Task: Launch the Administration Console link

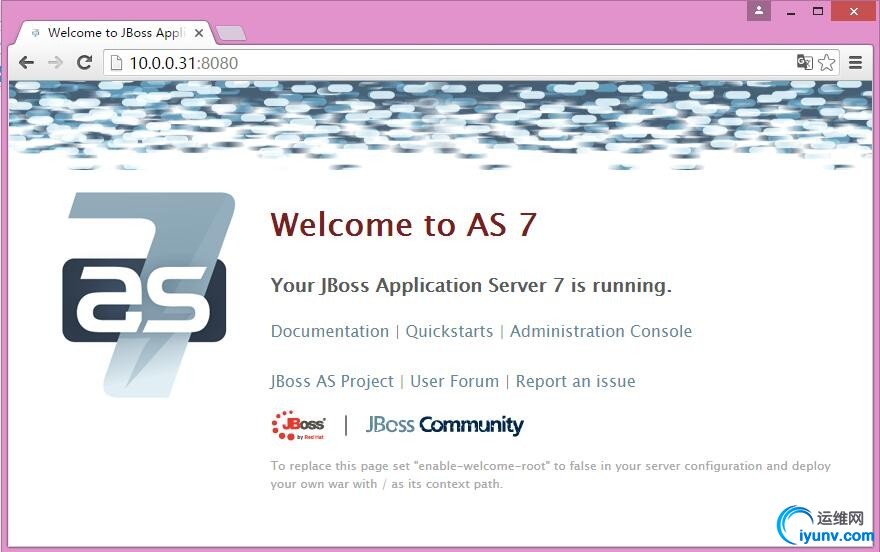Action: tap(601, 331)
